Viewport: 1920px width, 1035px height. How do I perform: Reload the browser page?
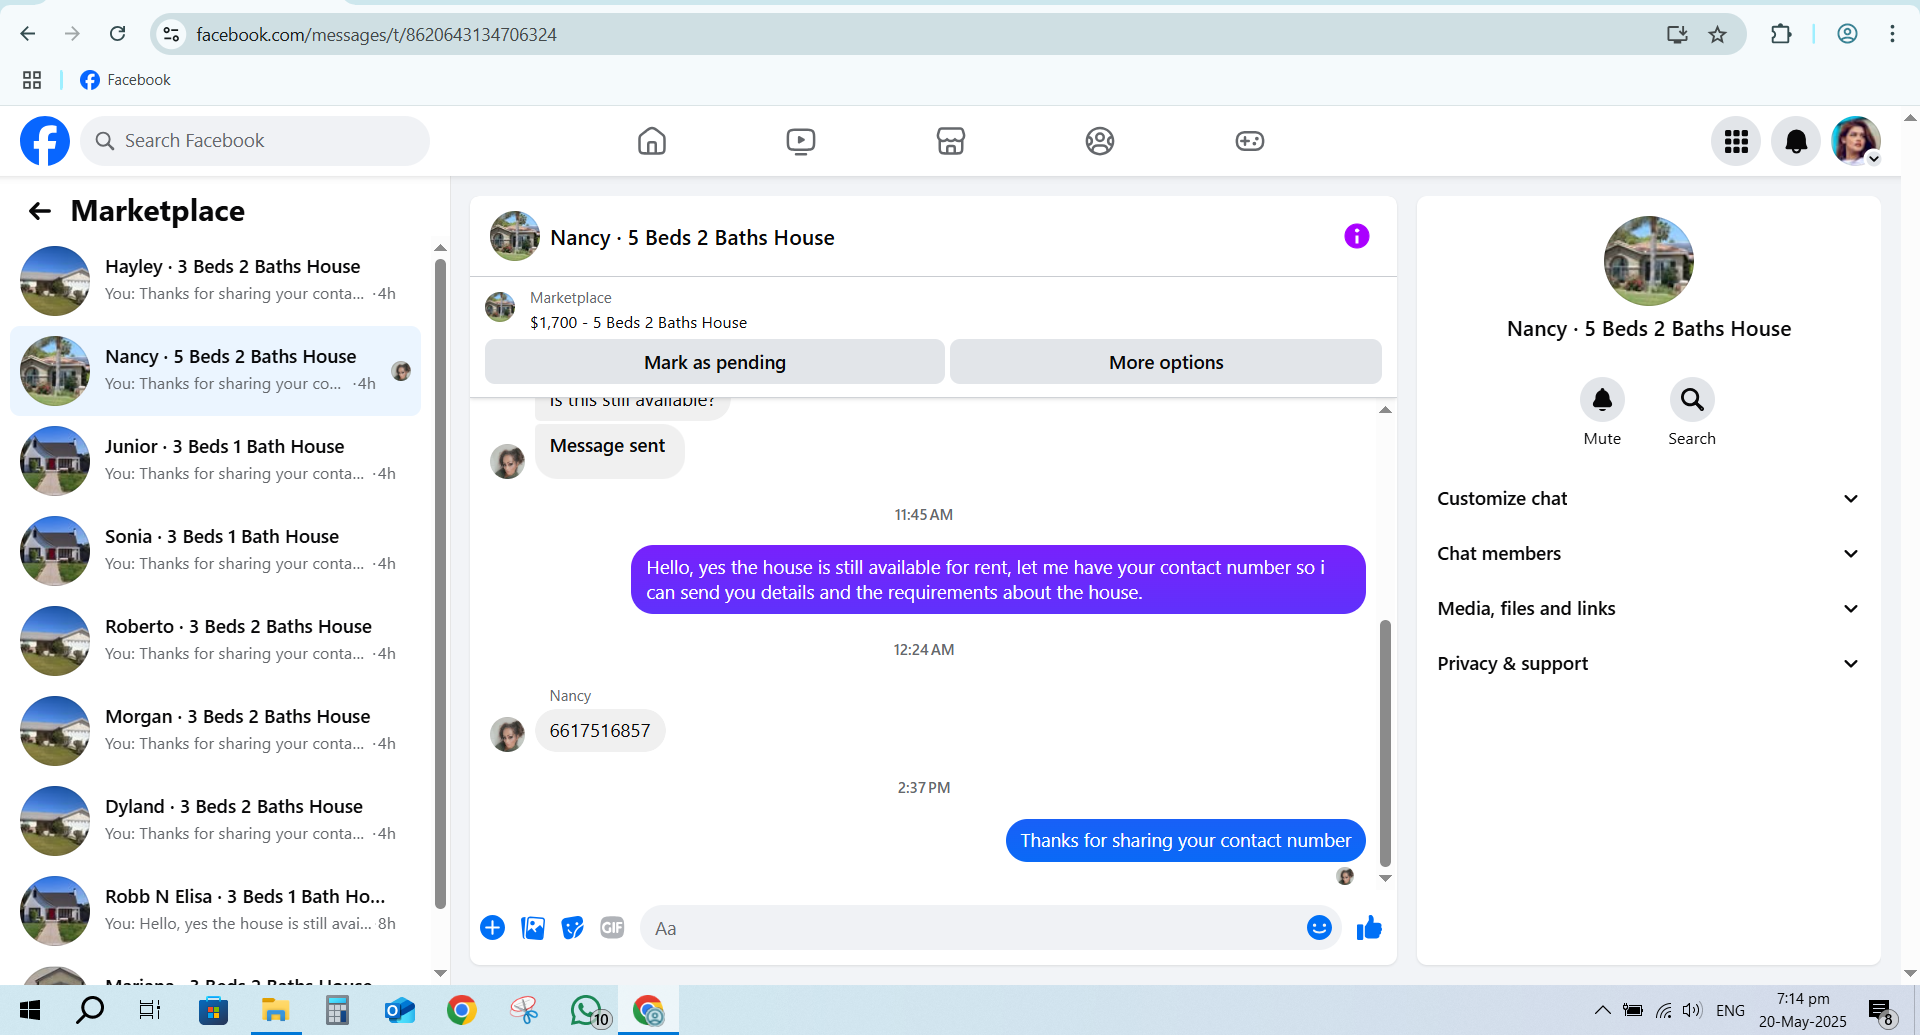[x=117, y=34]
